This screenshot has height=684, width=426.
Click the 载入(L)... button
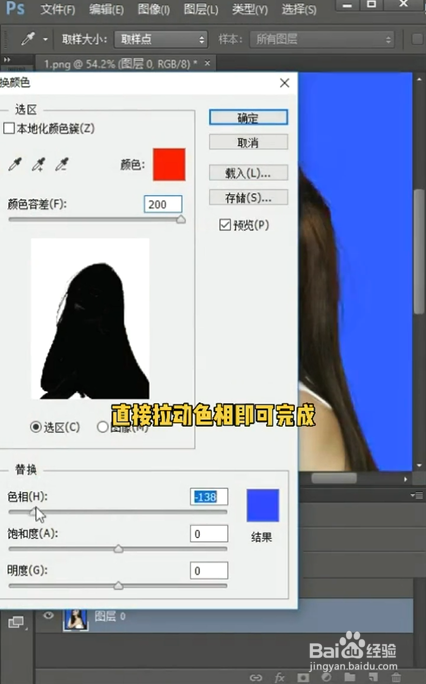[249, 173]
